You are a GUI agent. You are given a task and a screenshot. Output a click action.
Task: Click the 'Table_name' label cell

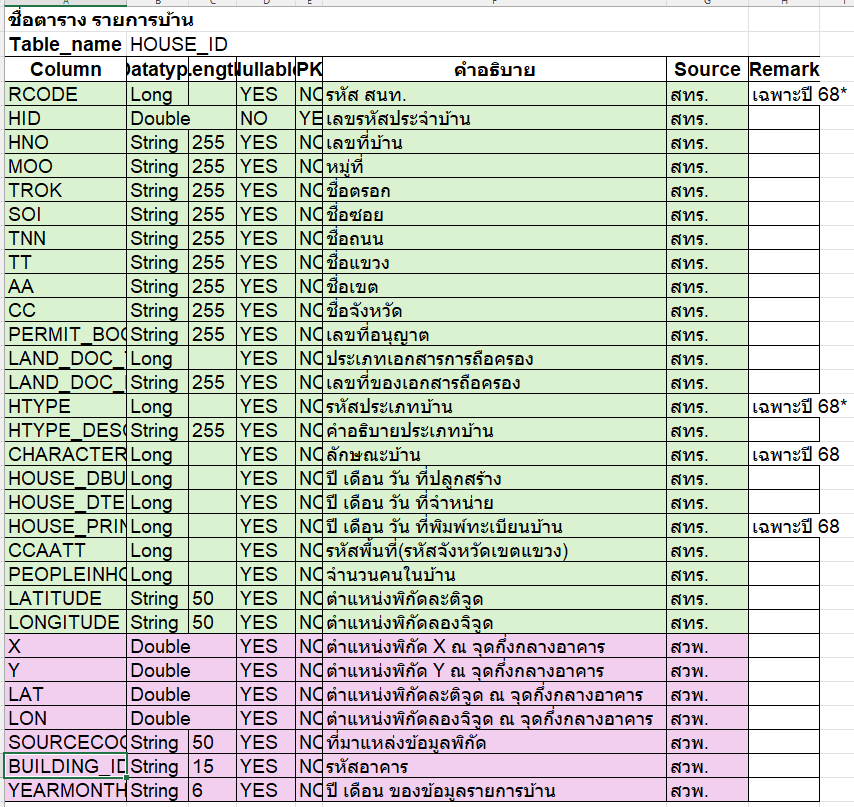(65, 44)
